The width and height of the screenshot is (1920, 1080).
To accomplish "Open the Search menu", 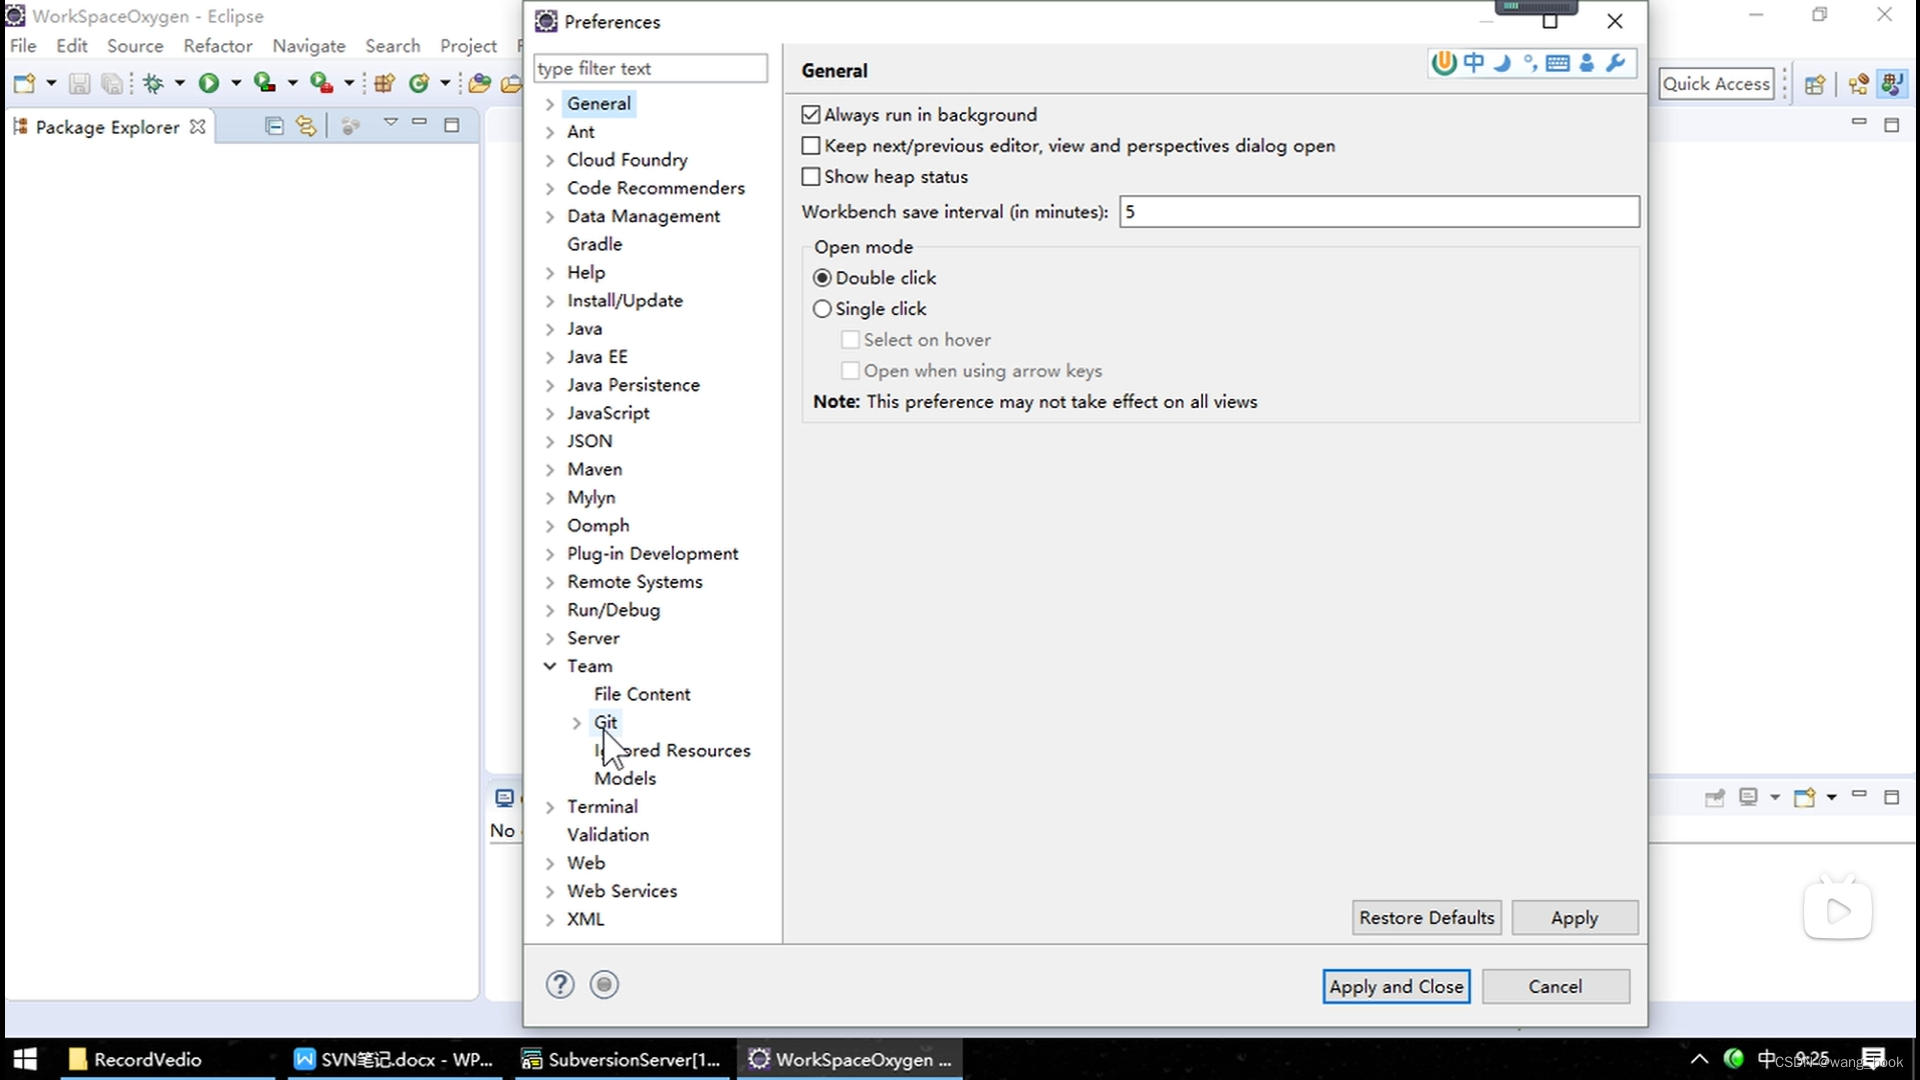I will (x=393, y=46).
